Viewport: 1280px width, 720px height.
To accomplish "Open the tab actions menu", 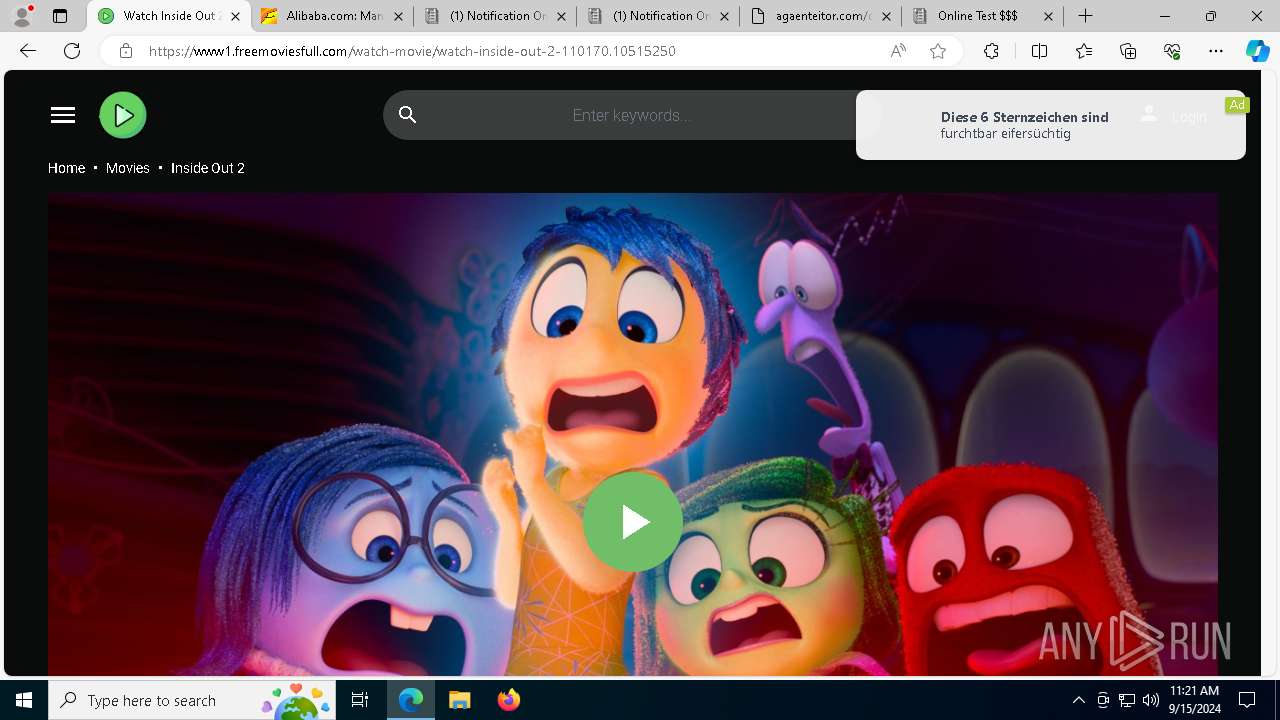I will tap(60, 16).
